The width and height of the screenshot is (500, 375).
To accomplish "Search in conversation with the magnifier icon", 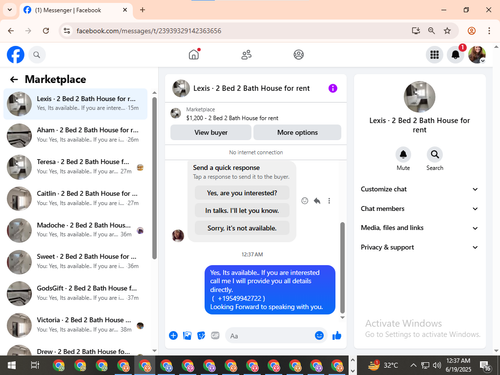I will coord(435,154).
